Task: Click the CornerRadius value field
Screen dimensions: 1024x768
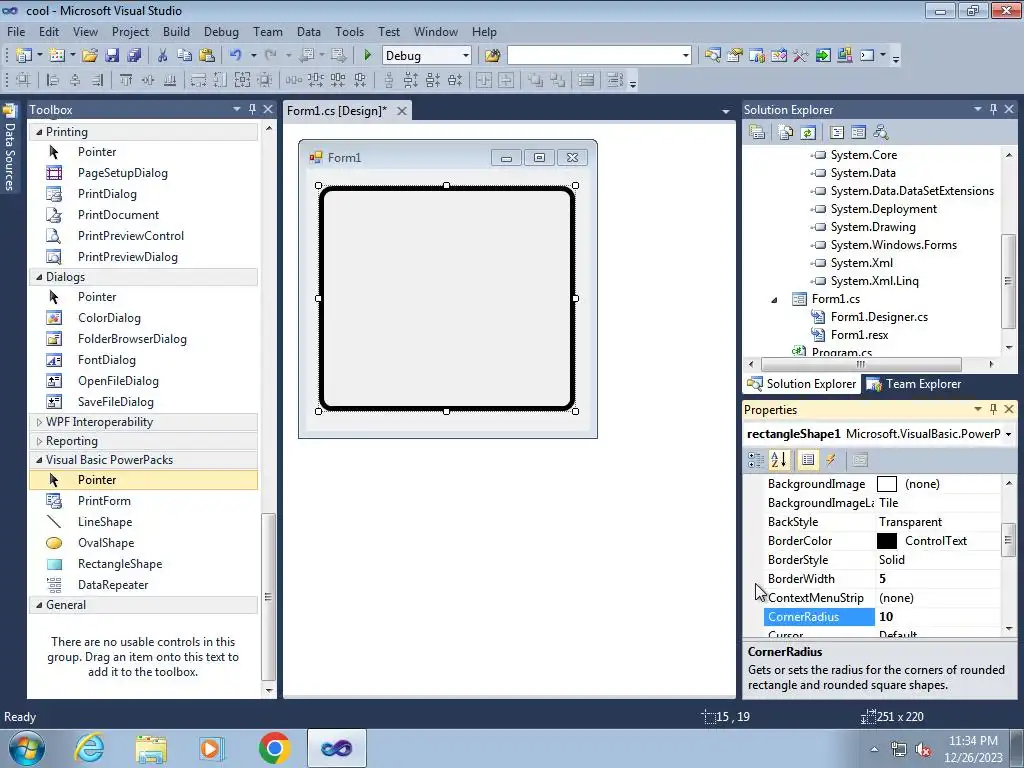Action: coord(937,616)
